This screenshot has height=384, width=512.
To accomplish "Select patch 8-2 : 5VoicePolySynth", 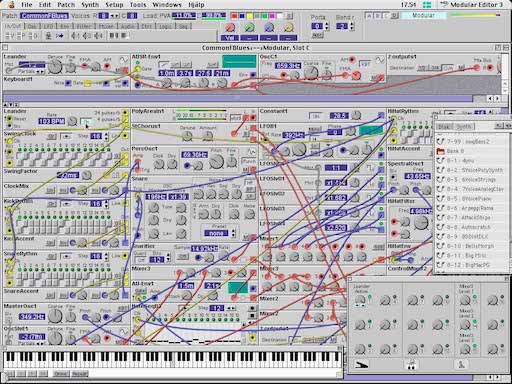I will pyautogui.click(x=471, y=170).
